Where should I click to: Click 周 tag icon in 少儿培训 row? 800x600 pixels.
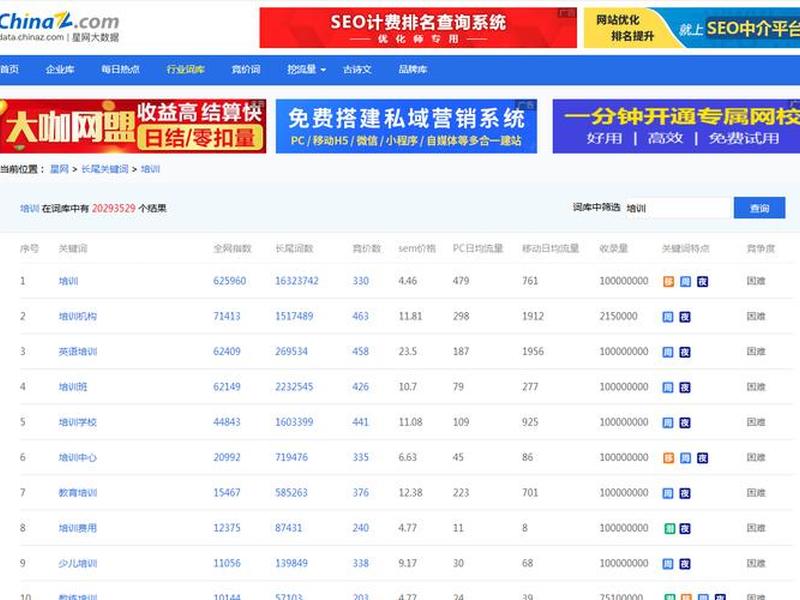click(x=668, y=564)
